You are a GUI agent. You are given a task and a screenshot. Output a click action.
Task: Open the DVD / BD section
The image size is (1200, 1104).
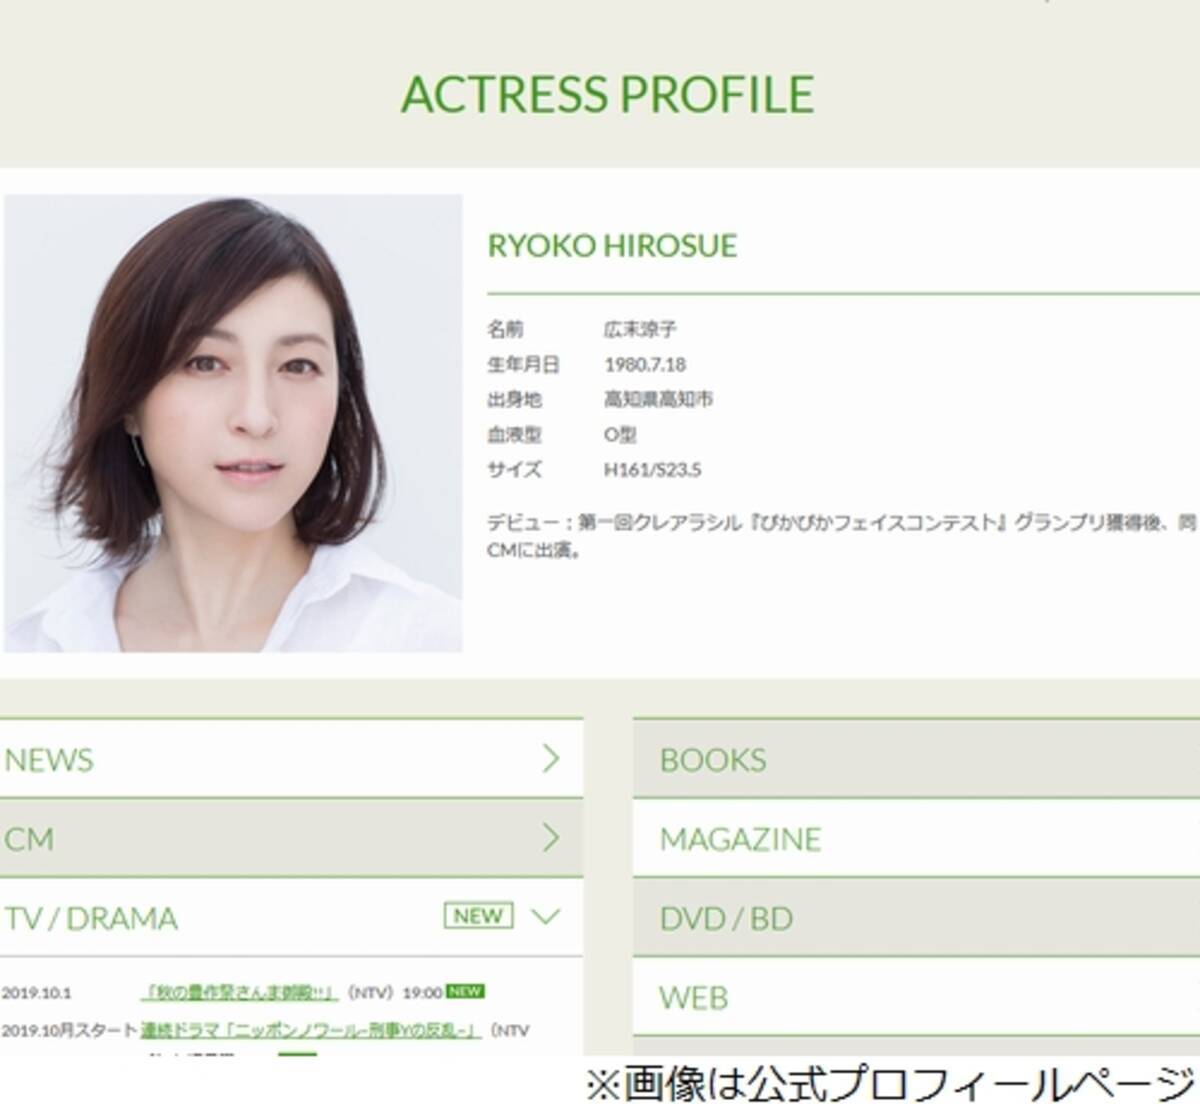tap(916, 917)
